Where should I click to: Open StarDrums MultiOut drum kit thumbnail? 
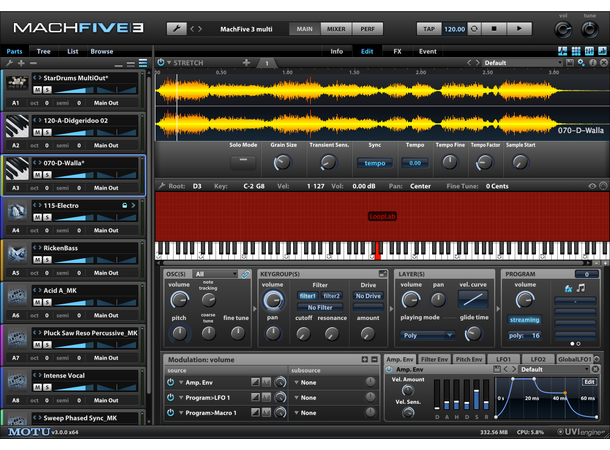coord(17,82)
